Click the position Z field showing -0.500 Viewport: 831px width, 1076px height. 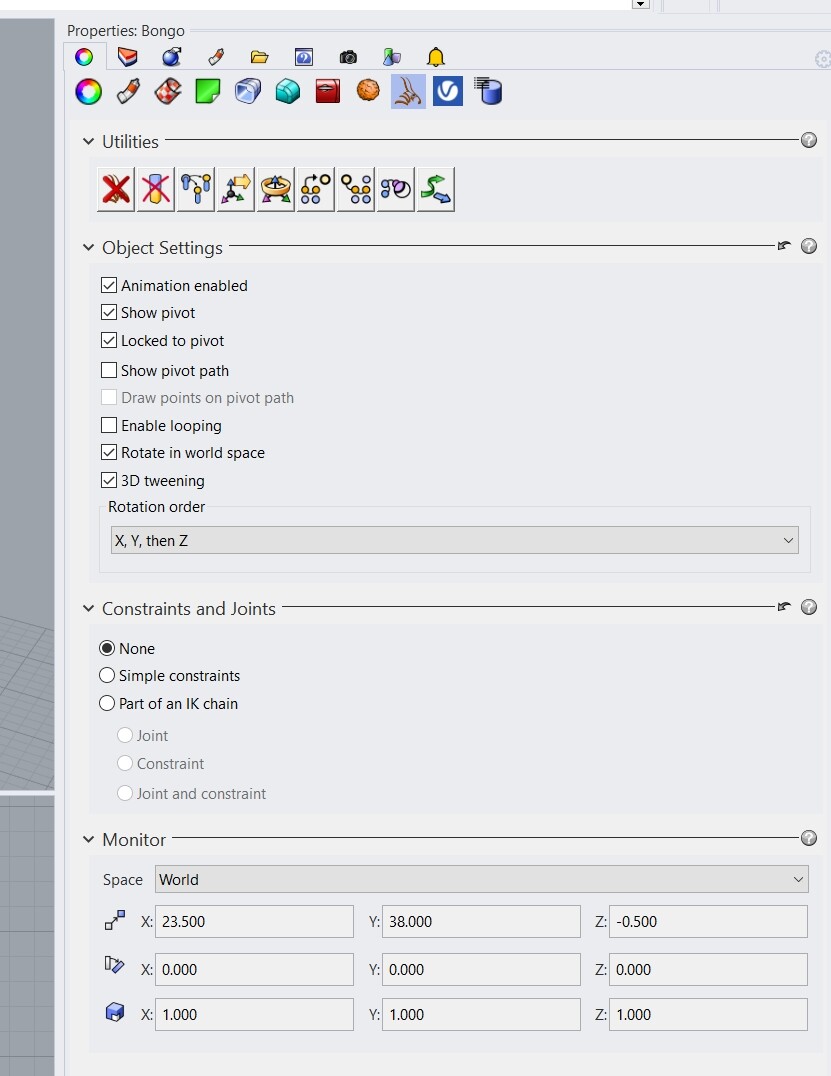tap(708, 921)
